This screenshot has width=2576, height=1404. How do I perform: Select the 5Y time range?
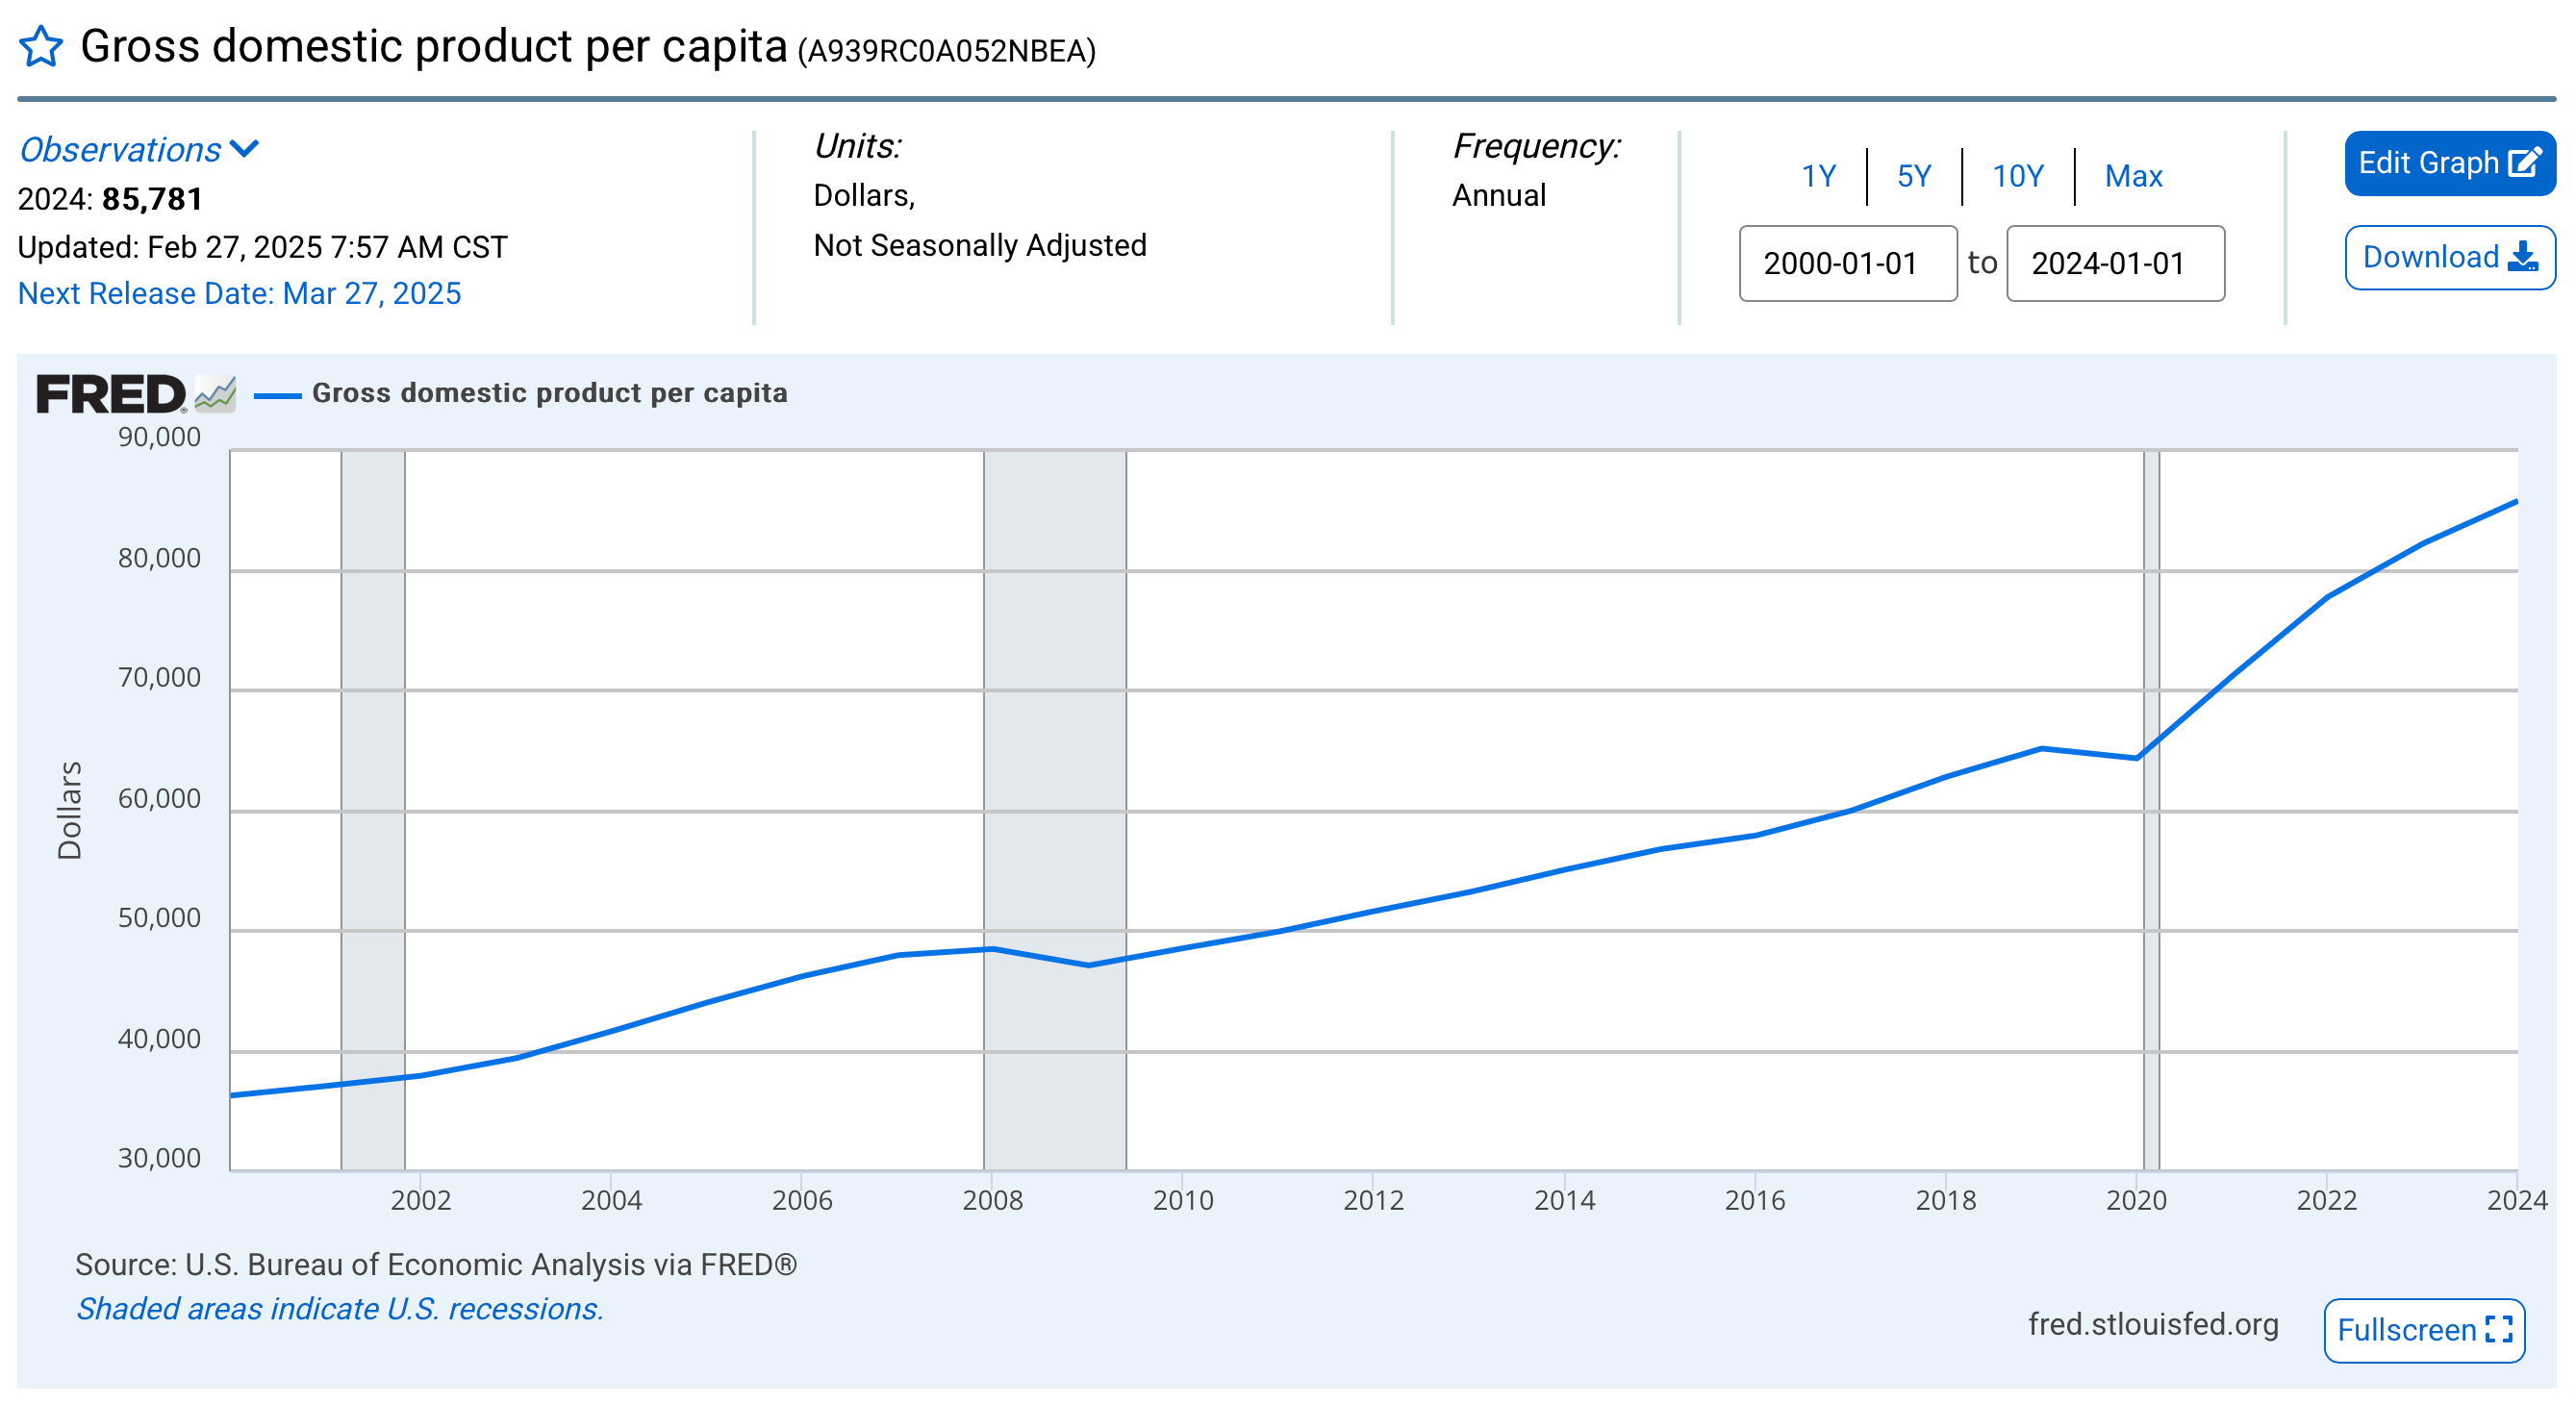pos(1913,177)
